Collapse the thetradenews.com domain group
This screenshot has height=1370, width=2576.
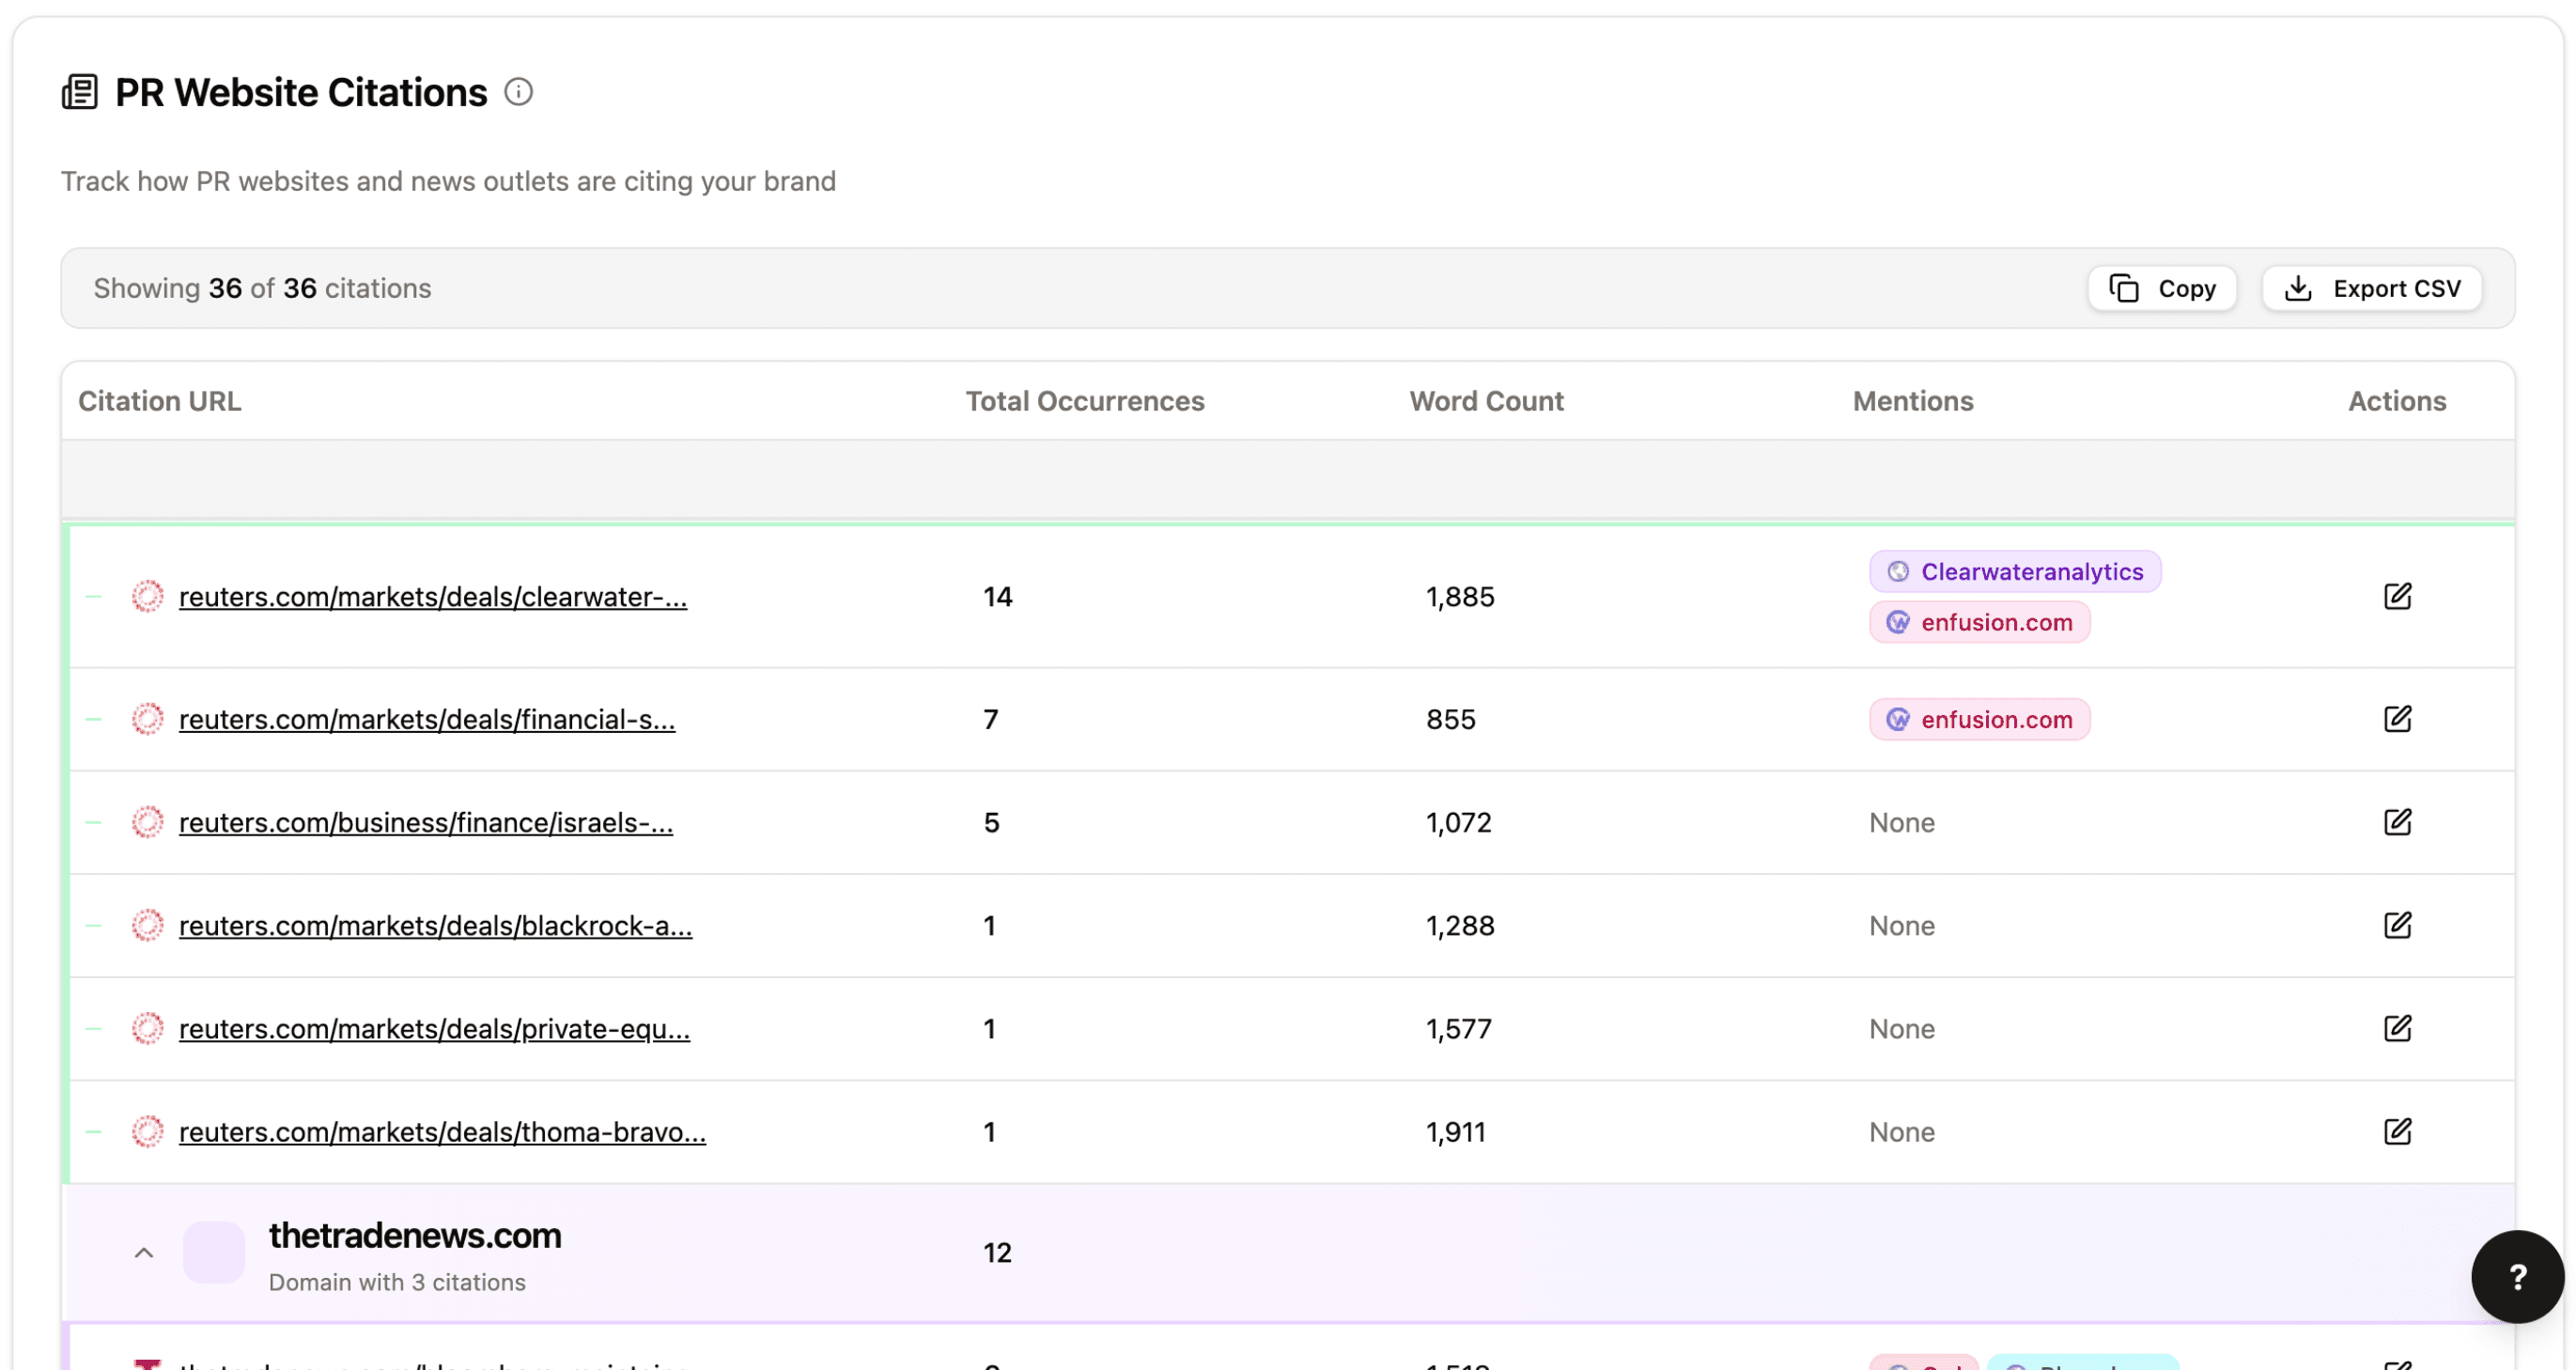click(x=144, y=1253)
